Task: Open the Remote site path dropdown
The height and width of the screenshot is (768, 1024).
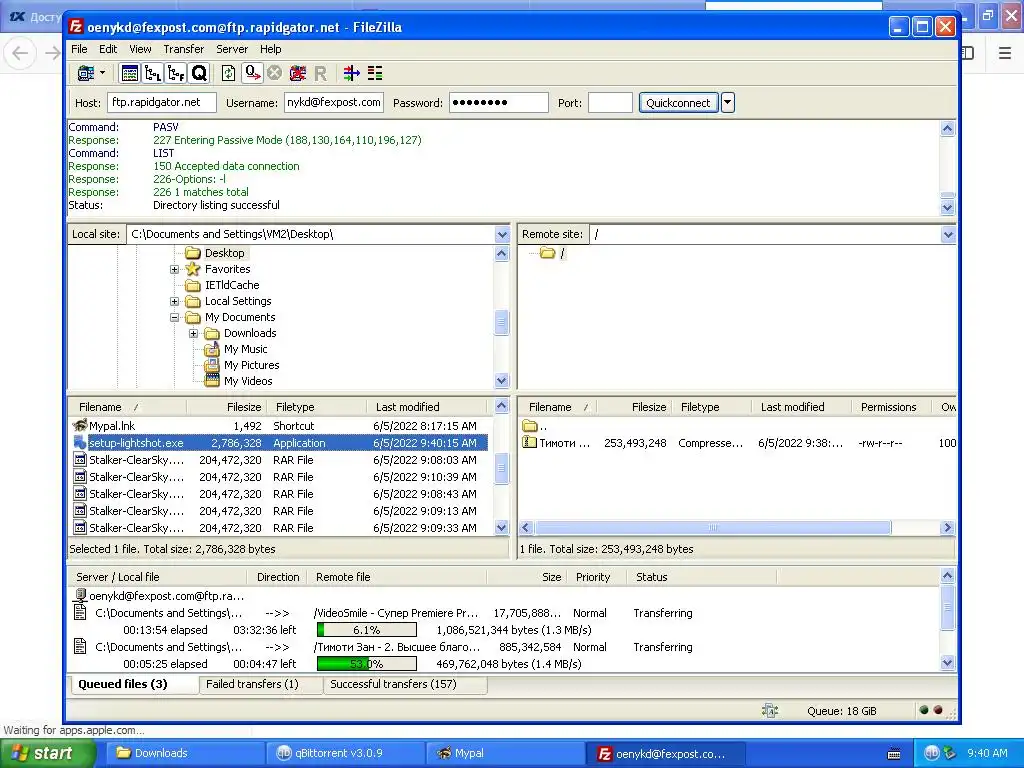Action: (948, 234)
